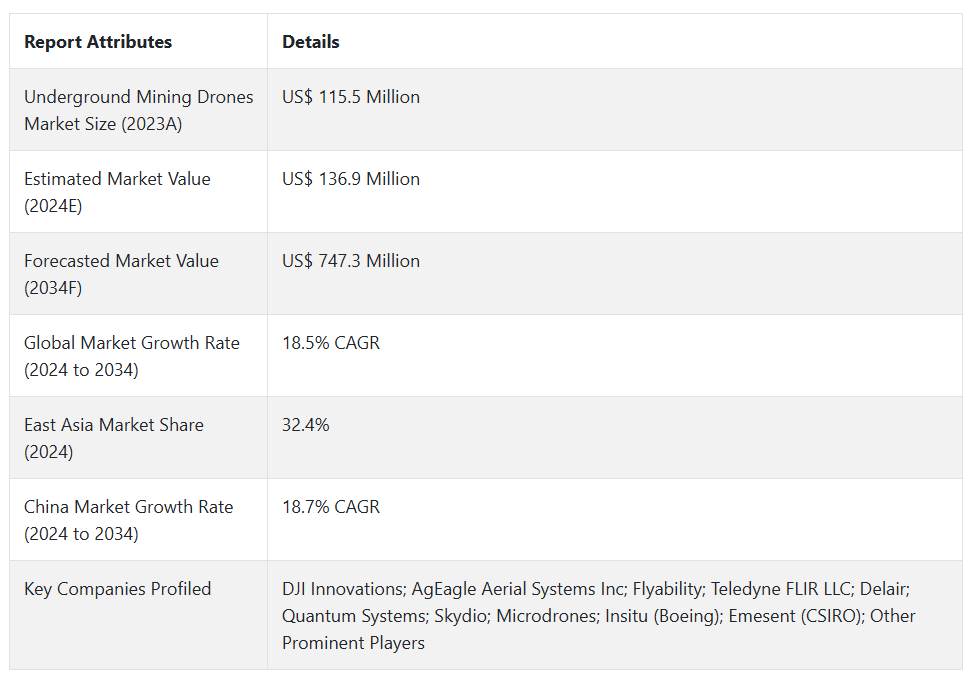Click the 18.5% CAGR value
Image resolution: width=970 pixels, height=681 pixels.
[331, 343]
